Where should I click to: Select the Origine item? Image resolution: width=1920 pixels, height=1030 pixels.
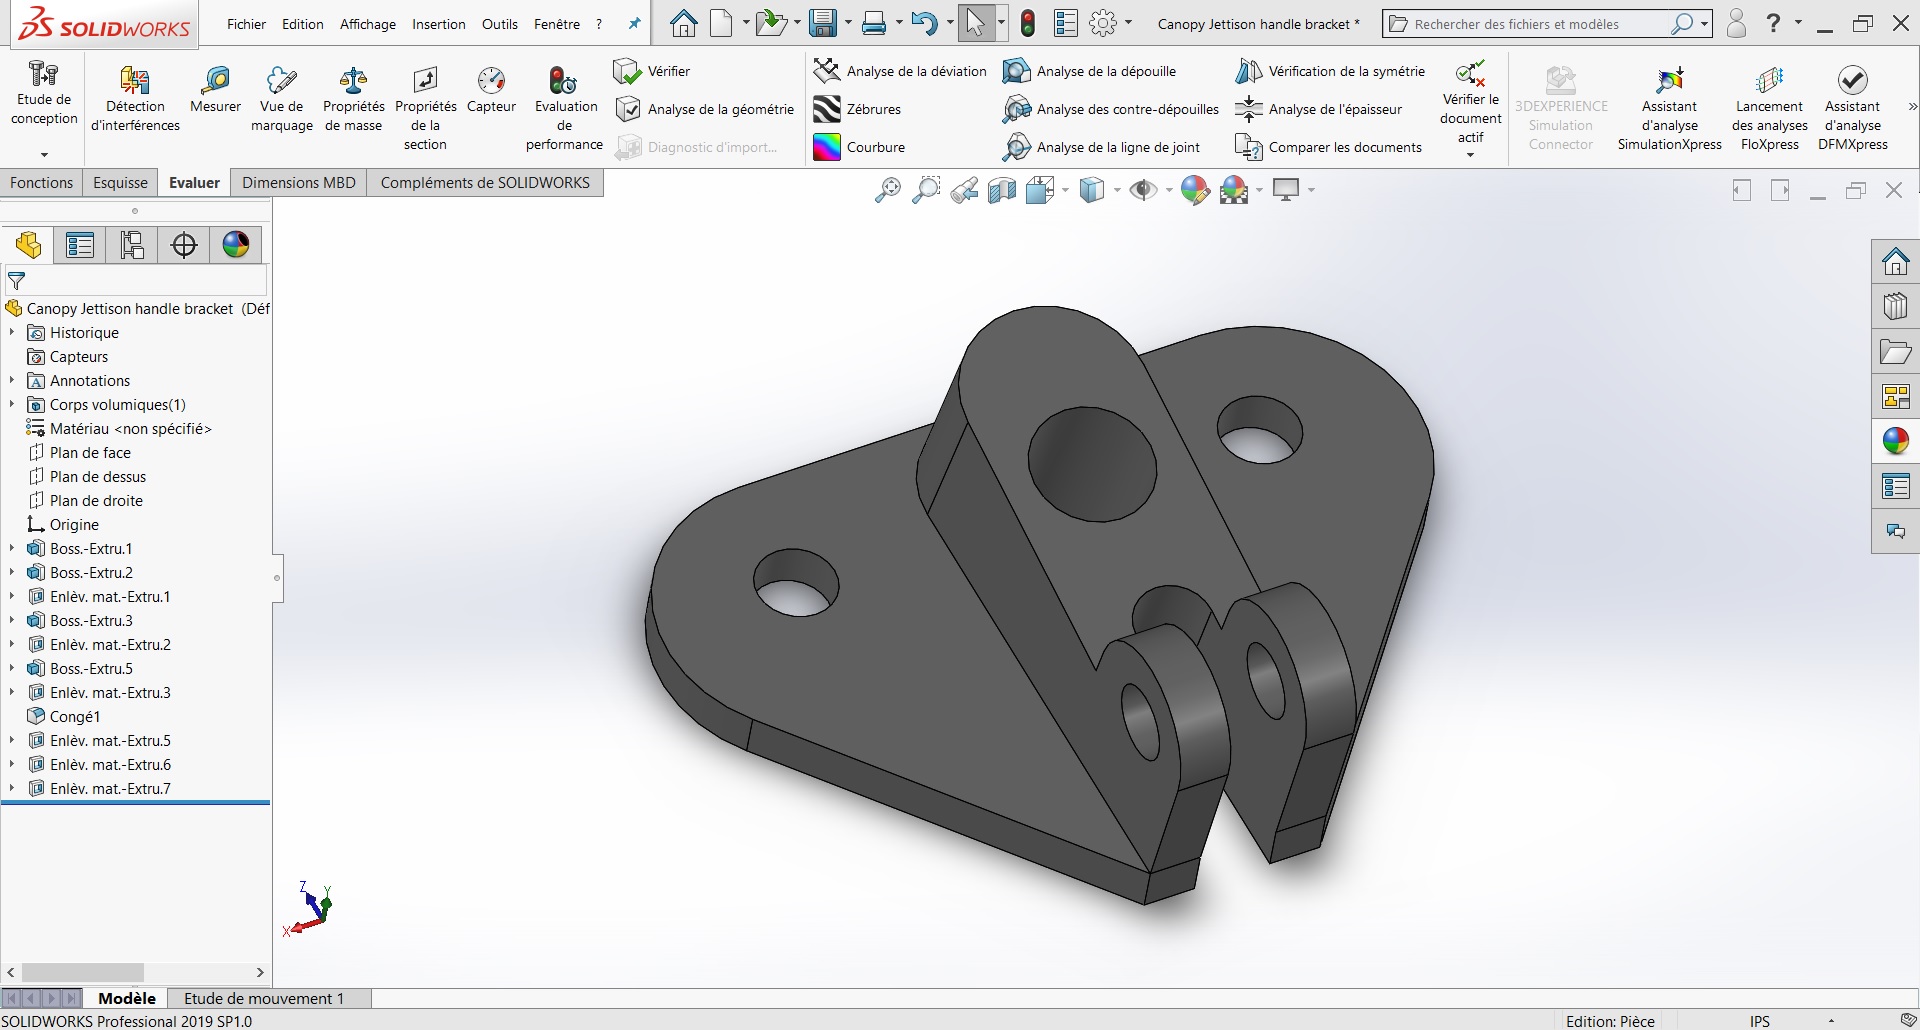point(62,525)
